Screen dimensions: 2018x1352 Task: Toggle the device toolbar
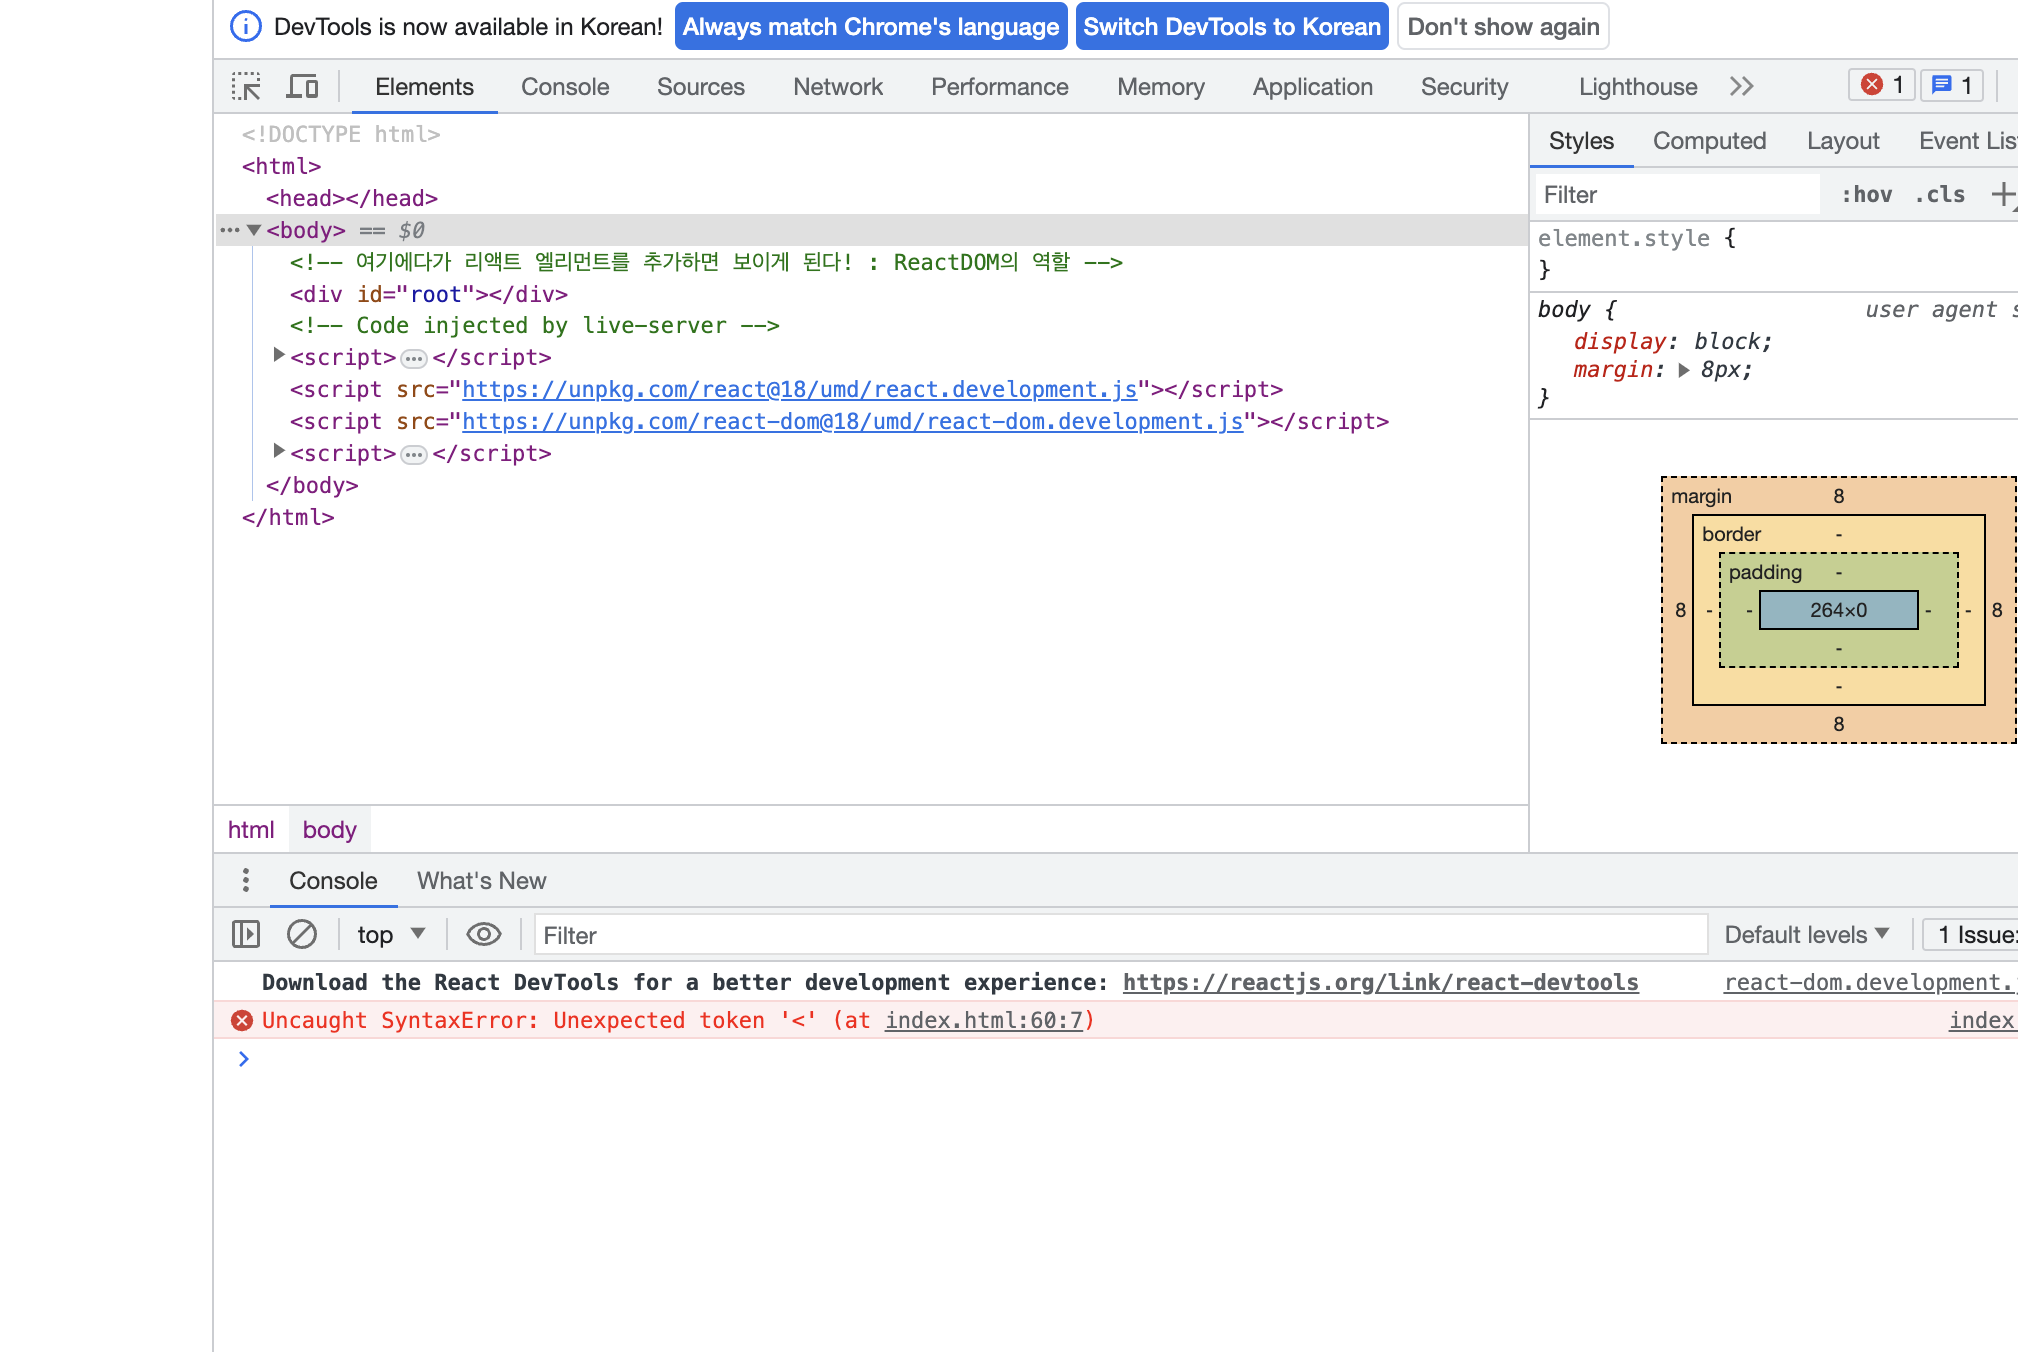(301, 87)
